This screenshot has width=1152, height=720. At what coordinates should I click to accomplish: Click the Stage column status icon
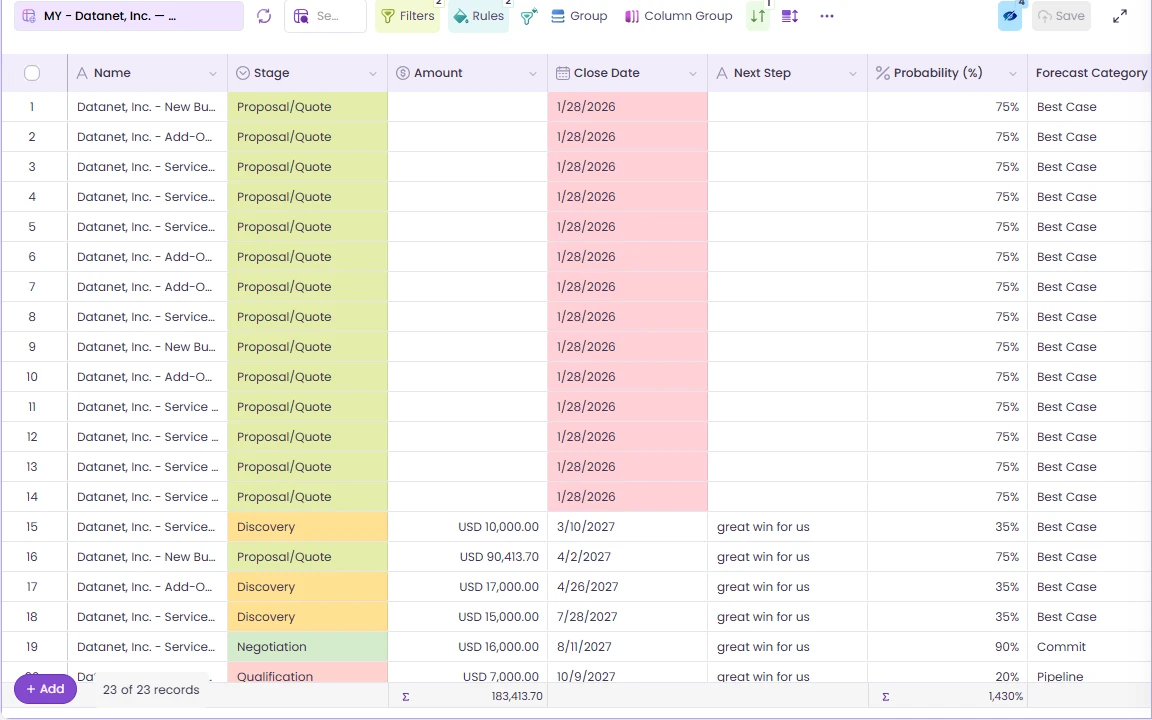pos(242,73)
